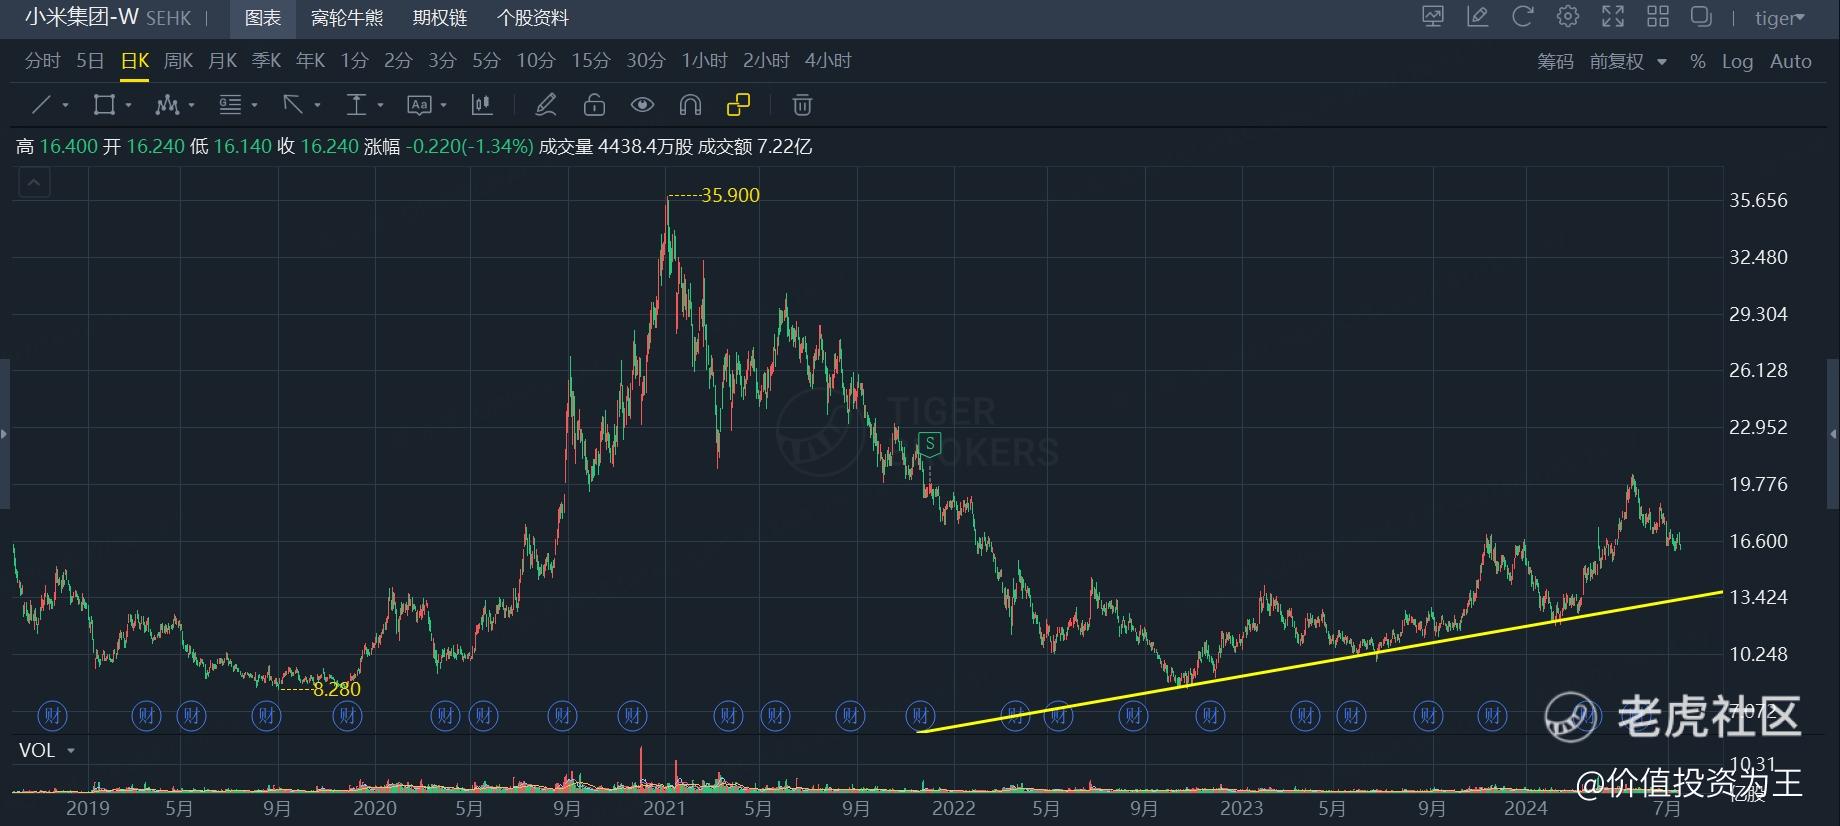Select the arrow marker drawing tool

pos(293,104)
